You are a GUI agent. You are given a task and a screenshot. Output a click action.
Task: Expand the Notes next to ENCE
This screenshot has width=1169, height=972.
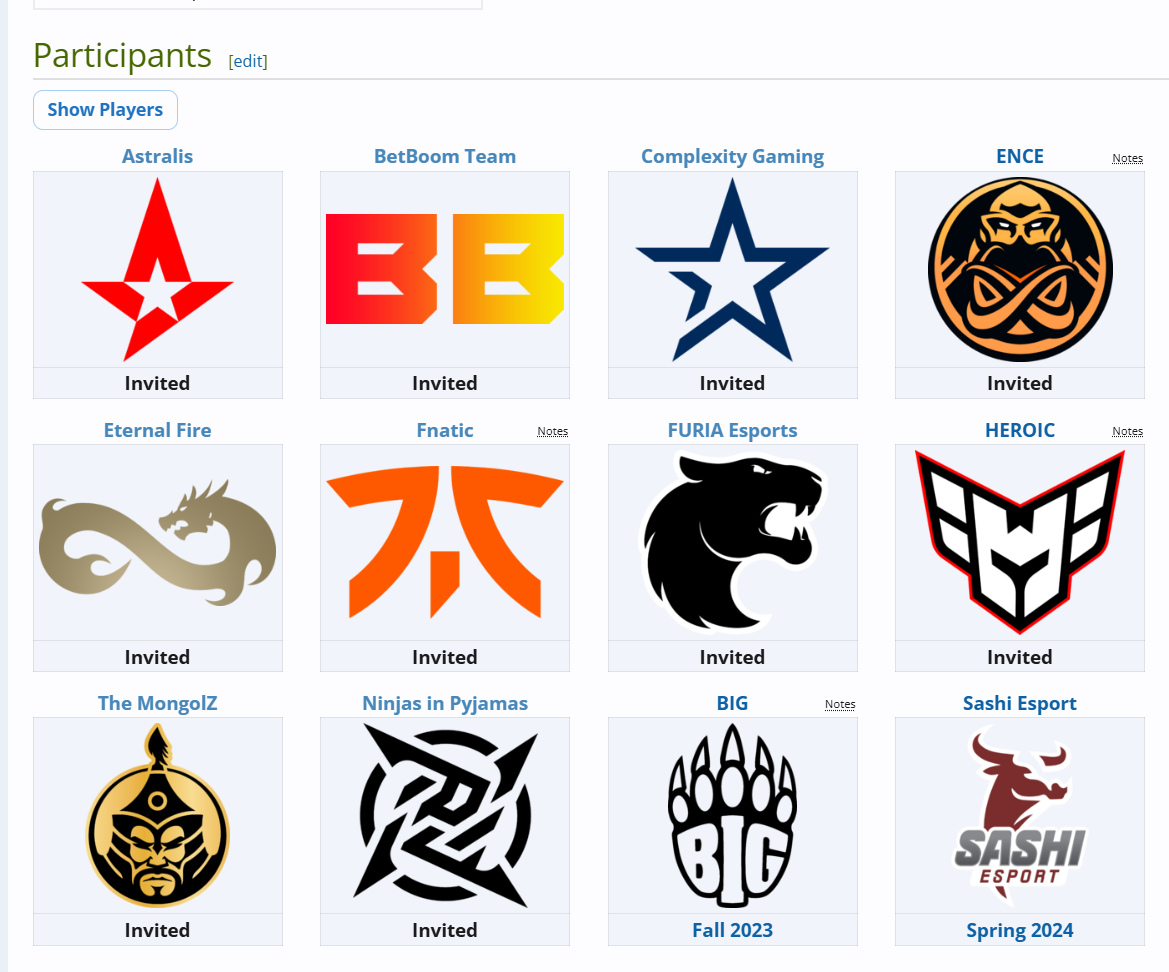coord(1127,158)
